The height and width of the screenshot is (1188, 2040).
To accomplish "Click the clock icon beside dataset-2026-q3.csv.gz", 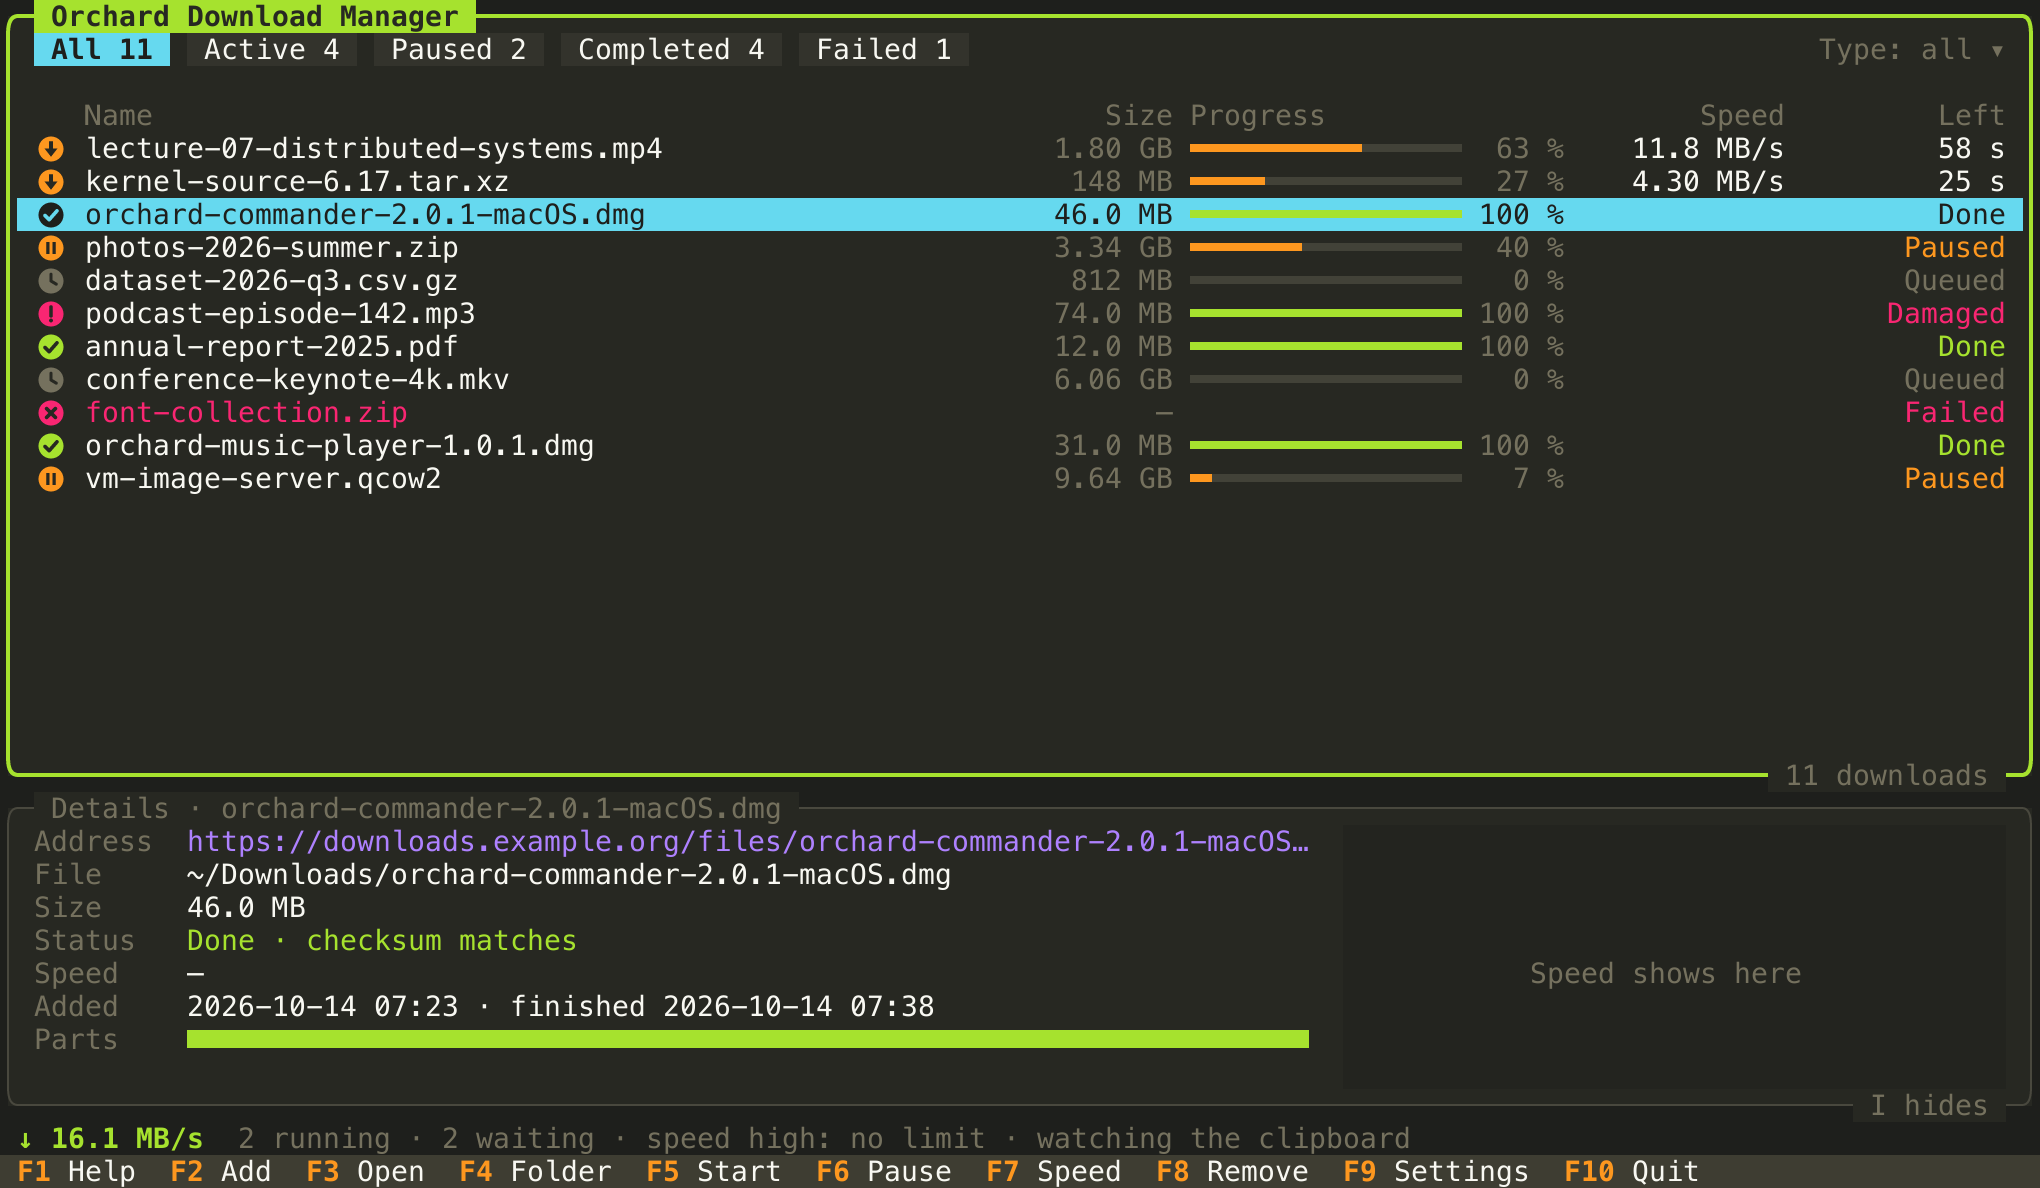I will pos(51,281).
